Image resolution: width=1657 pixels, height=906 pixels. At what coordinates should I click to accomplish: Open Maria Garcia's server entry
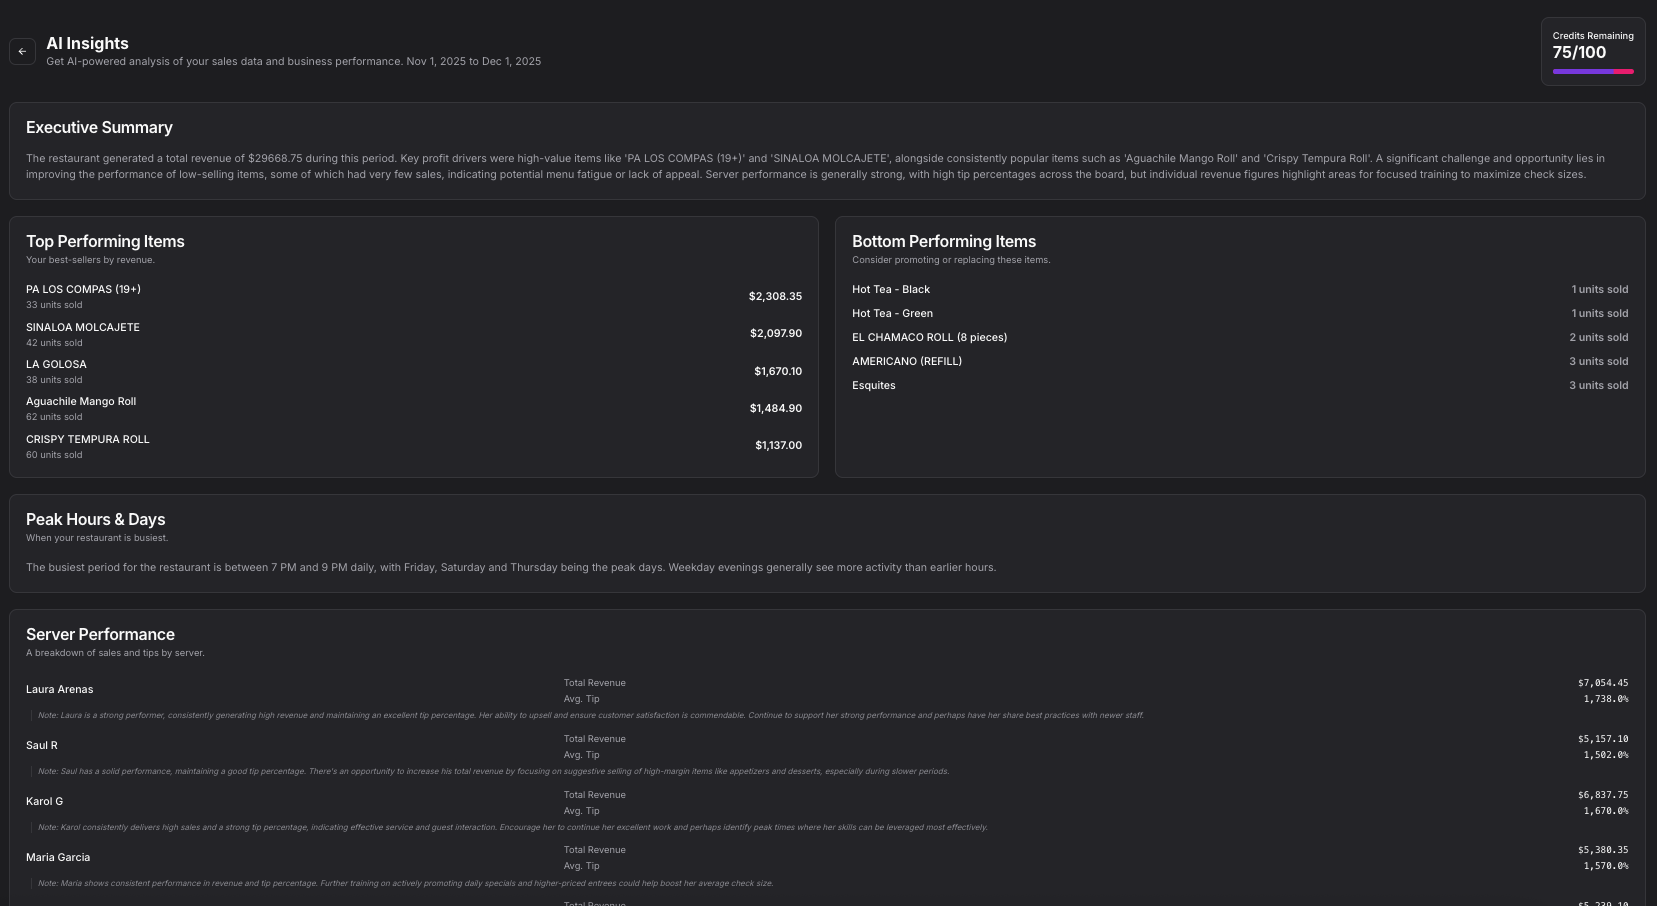(x=58, y=857)
